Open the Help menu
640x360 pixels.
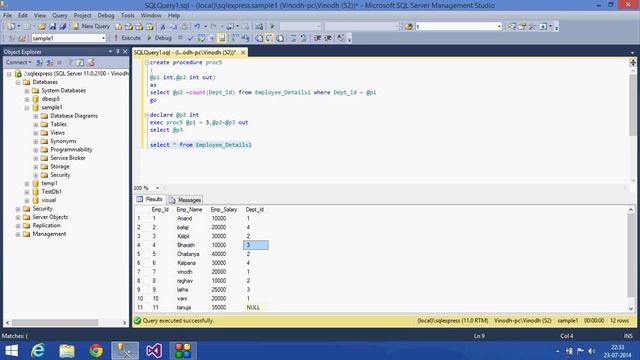click(174, 15)
